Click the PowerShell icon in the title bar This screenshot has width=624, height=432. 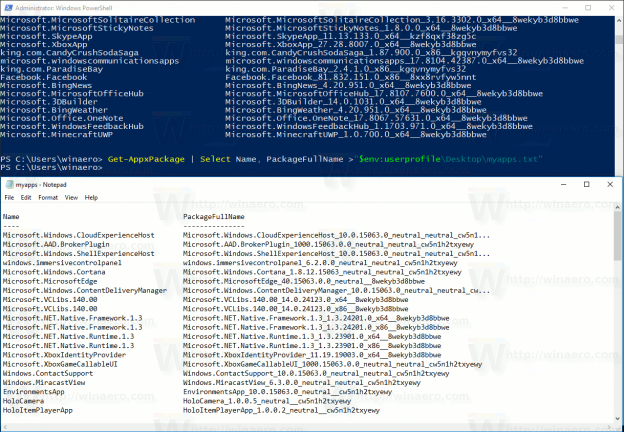7,6
